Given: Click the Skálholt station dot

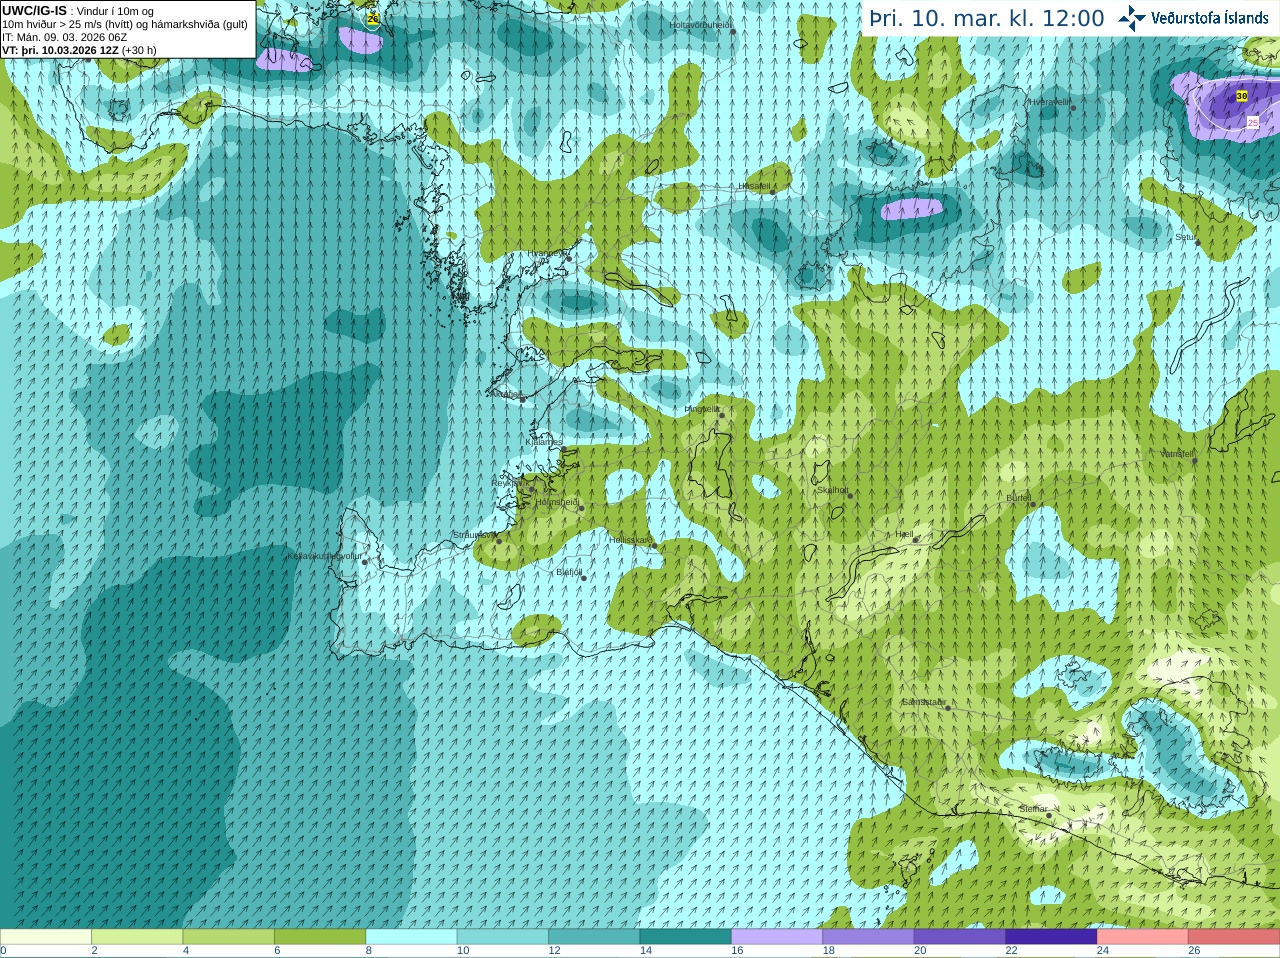Looking at the screenshot, I should point(851,495).
